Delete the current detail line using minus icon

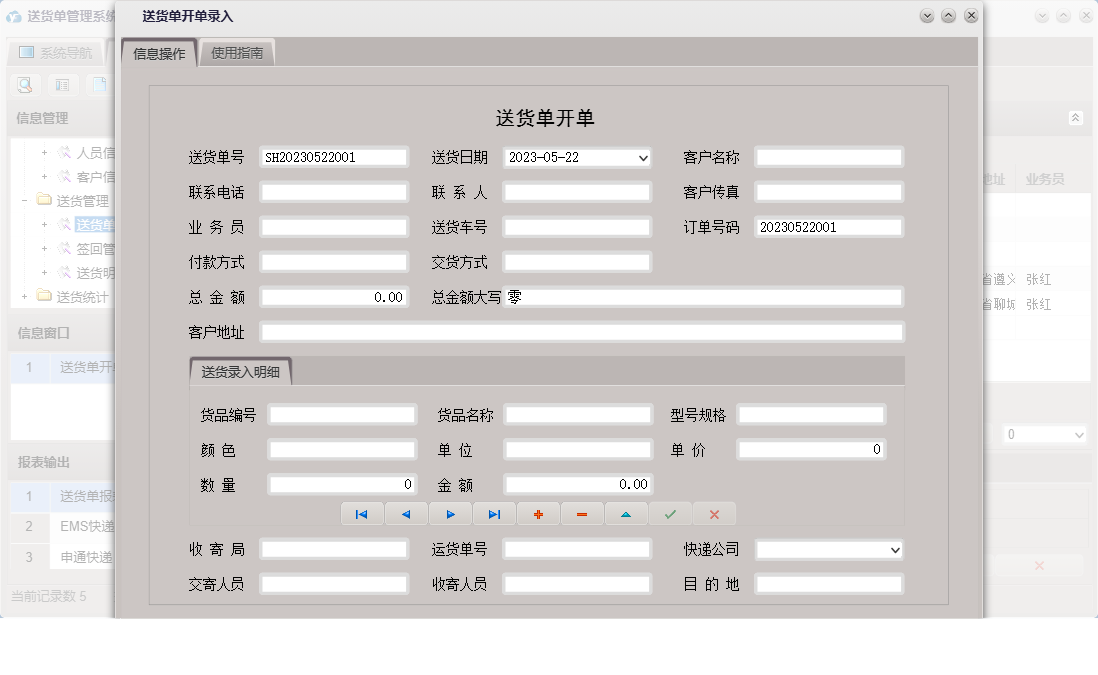click(x=582, y=513)
